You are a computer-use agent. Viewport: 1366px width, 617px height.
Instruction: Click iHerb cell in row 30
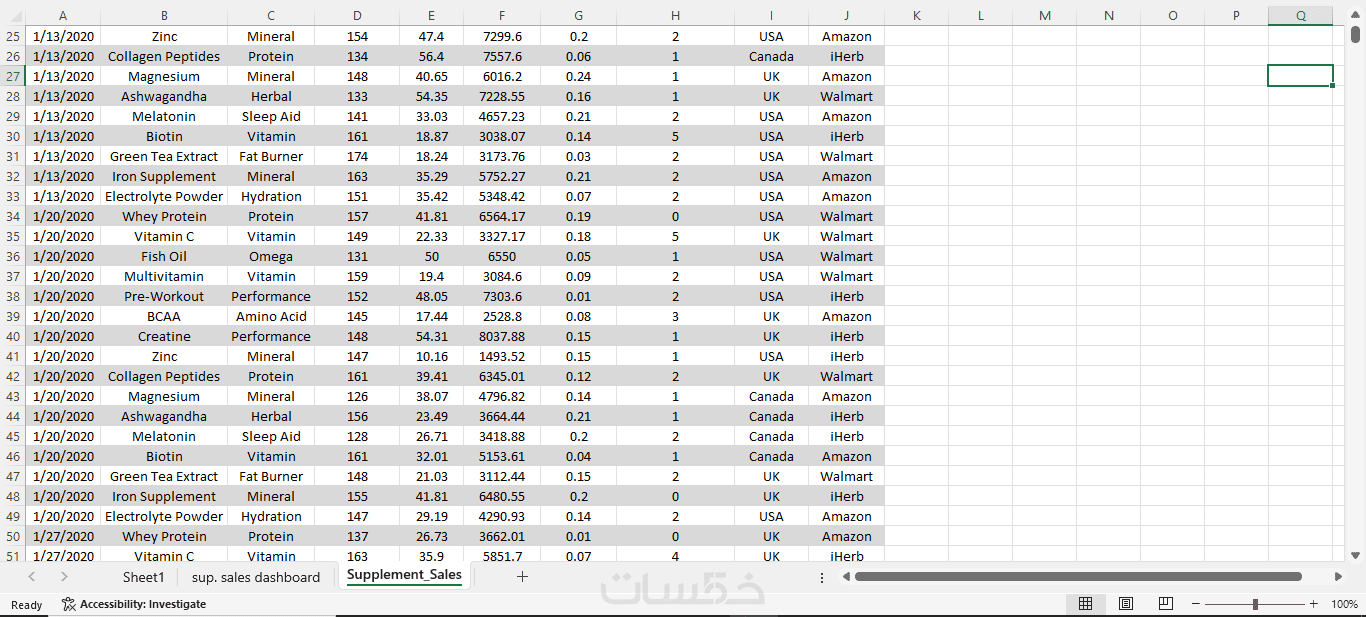(847, 136)
